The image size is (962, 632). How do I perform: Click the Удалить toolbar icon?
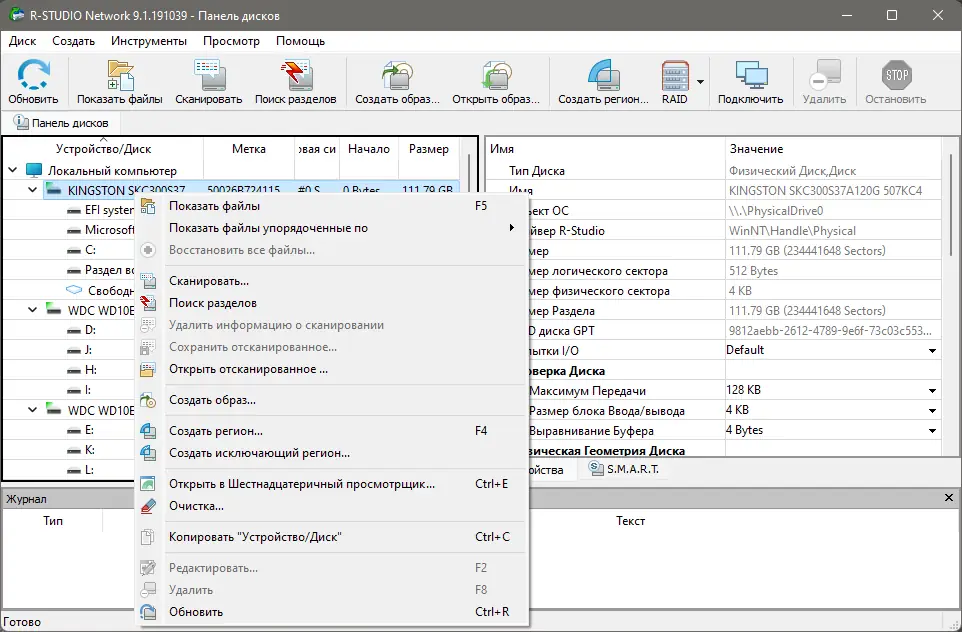click(825, 75)
